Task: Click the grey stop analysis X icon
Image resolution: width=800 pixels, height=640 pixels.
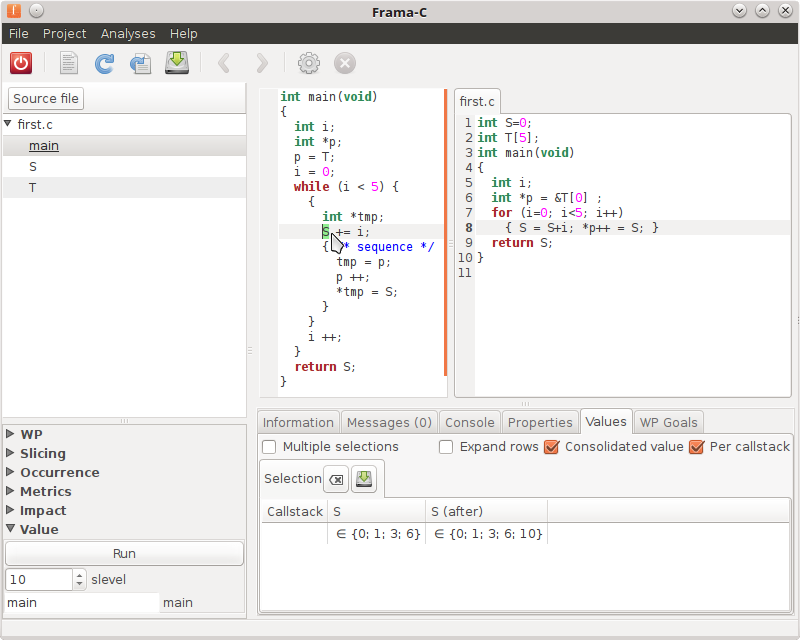Action: coord(345,63)
